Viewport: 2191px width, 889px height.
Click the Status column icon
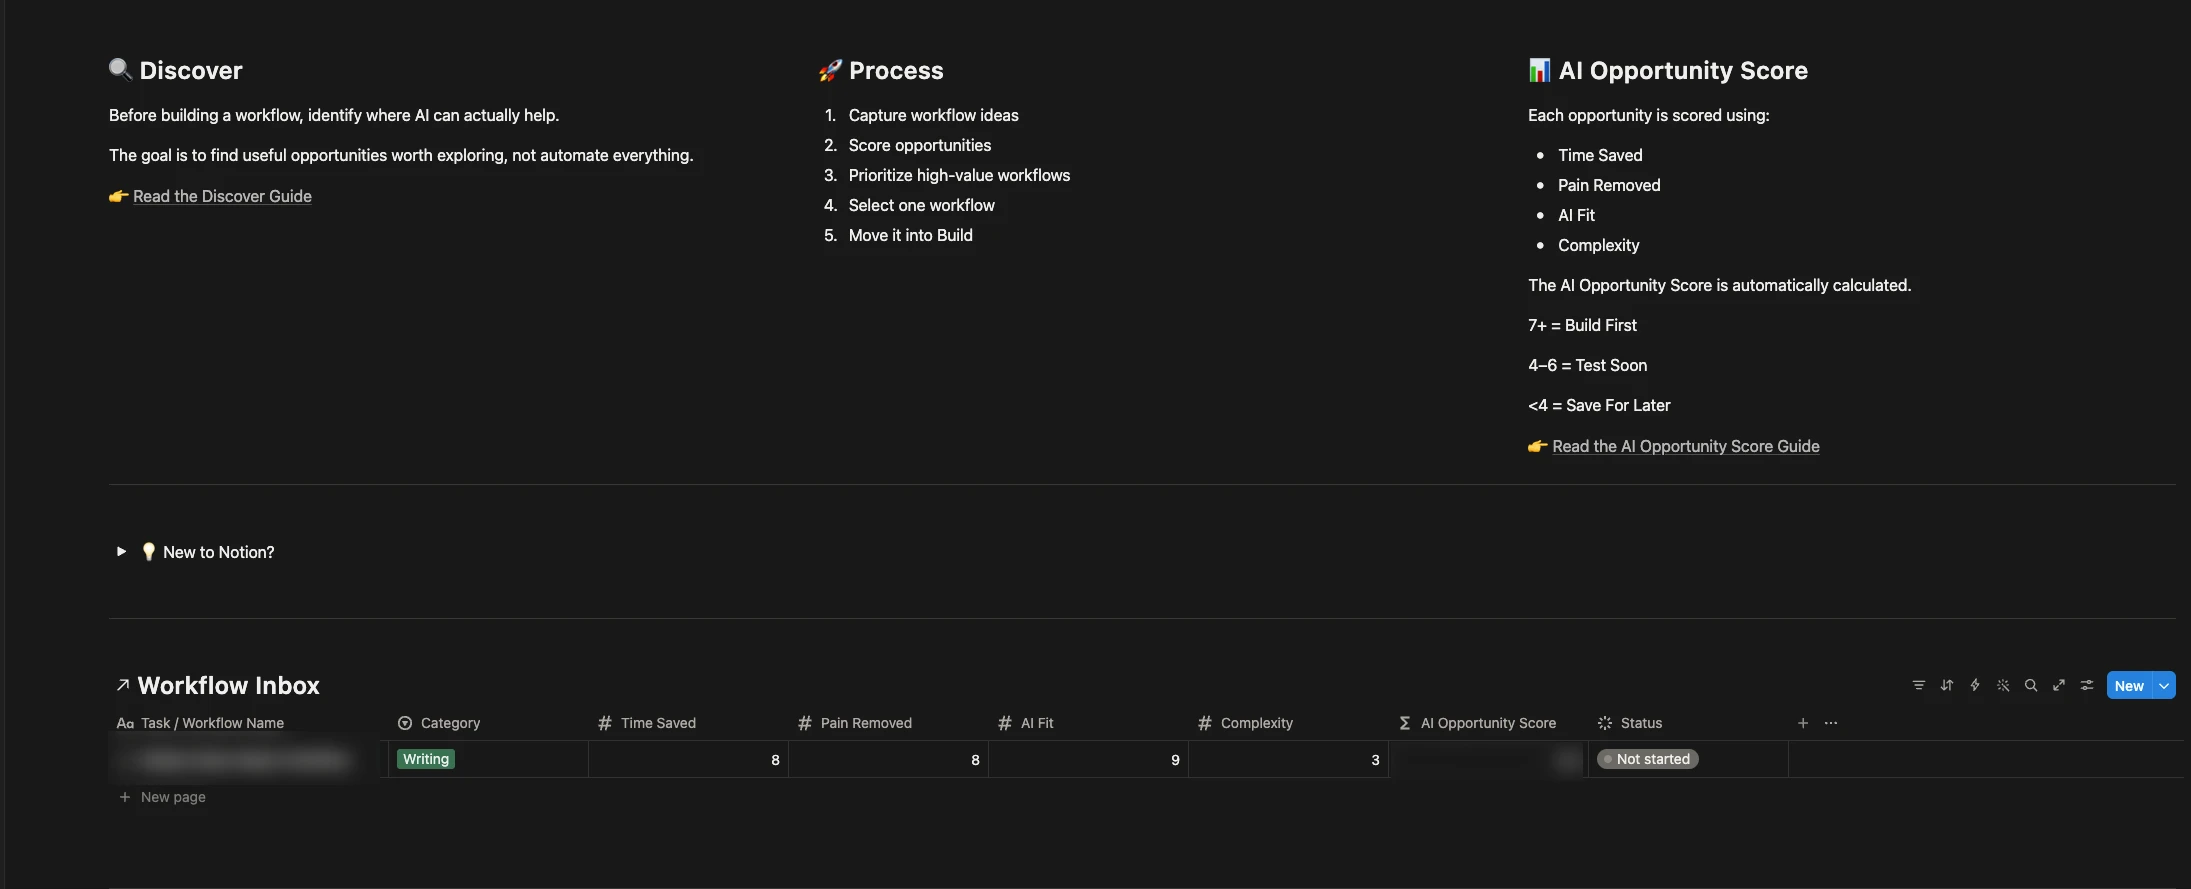point(1605,723)
